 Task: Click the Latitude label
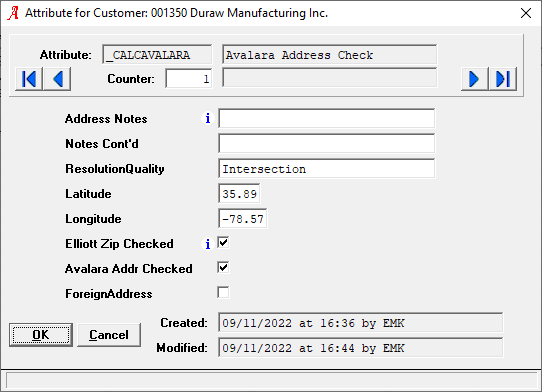pos(88,194)
